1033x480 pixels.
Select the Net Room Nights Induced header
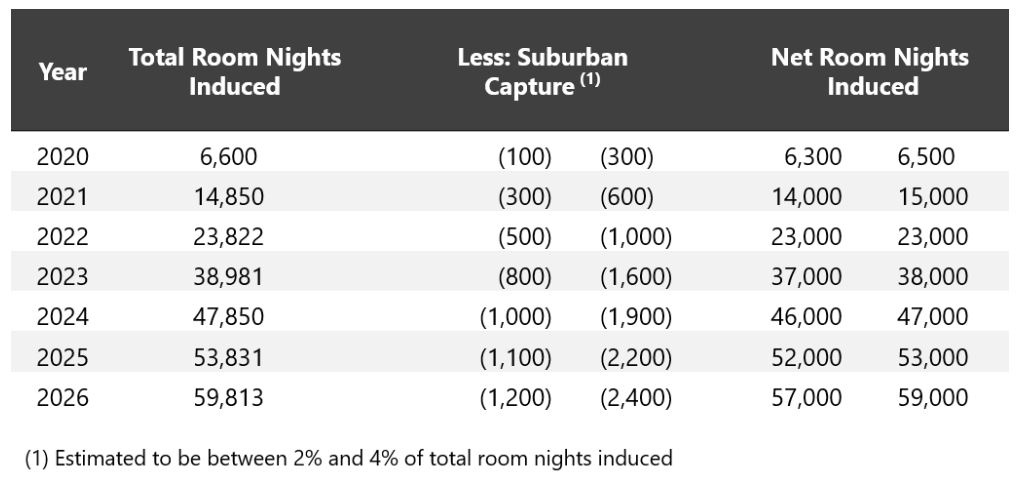(869, 71)
